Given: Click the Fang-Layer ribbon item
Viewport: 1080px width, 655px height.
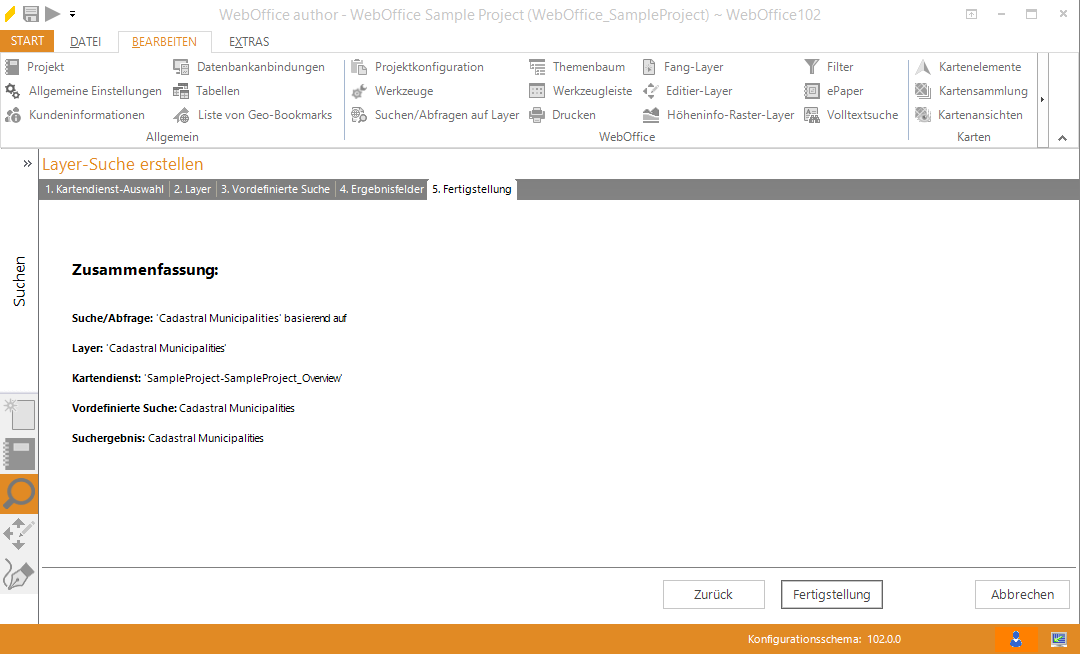Looking at the screenshot, I should (683, 67).
